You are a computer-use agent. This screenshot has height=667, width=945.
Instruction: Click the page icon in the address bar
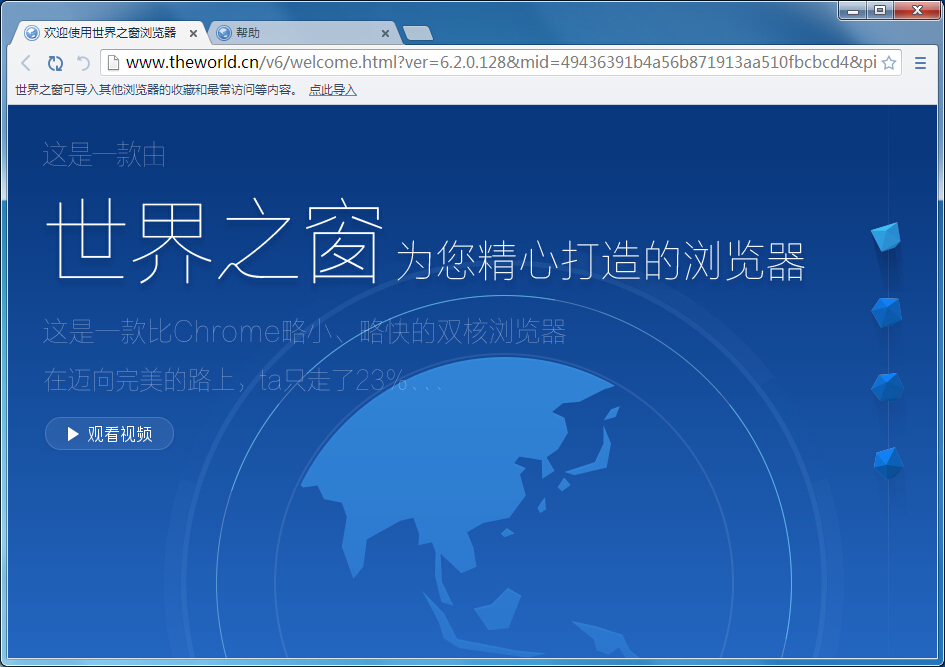tap(113, 63)
